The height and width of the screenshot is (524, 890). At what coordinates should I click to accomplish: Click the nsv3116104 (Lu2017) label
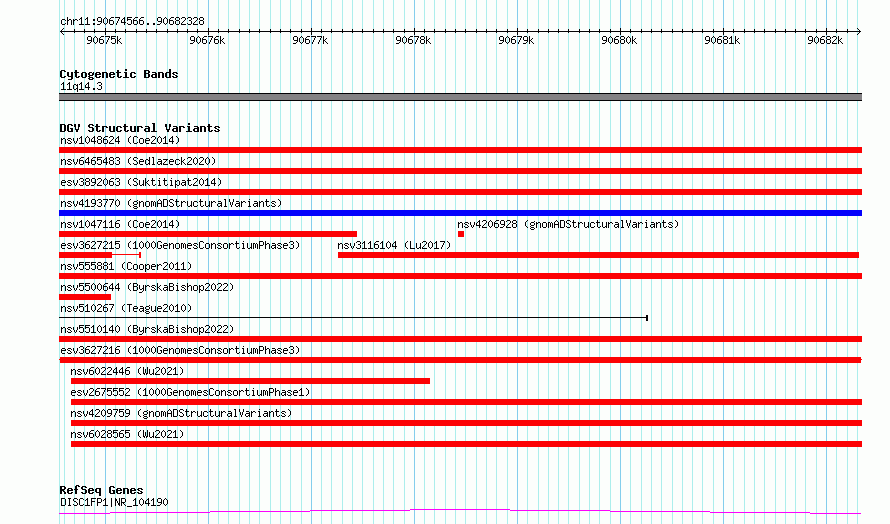pyautogui.click(x=394, y=245)
